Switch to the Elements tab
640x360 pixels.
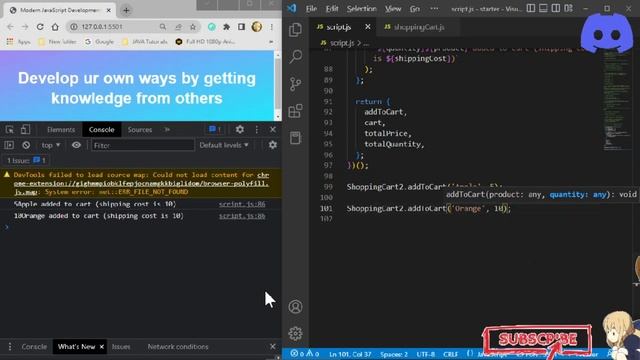(61, 130)
